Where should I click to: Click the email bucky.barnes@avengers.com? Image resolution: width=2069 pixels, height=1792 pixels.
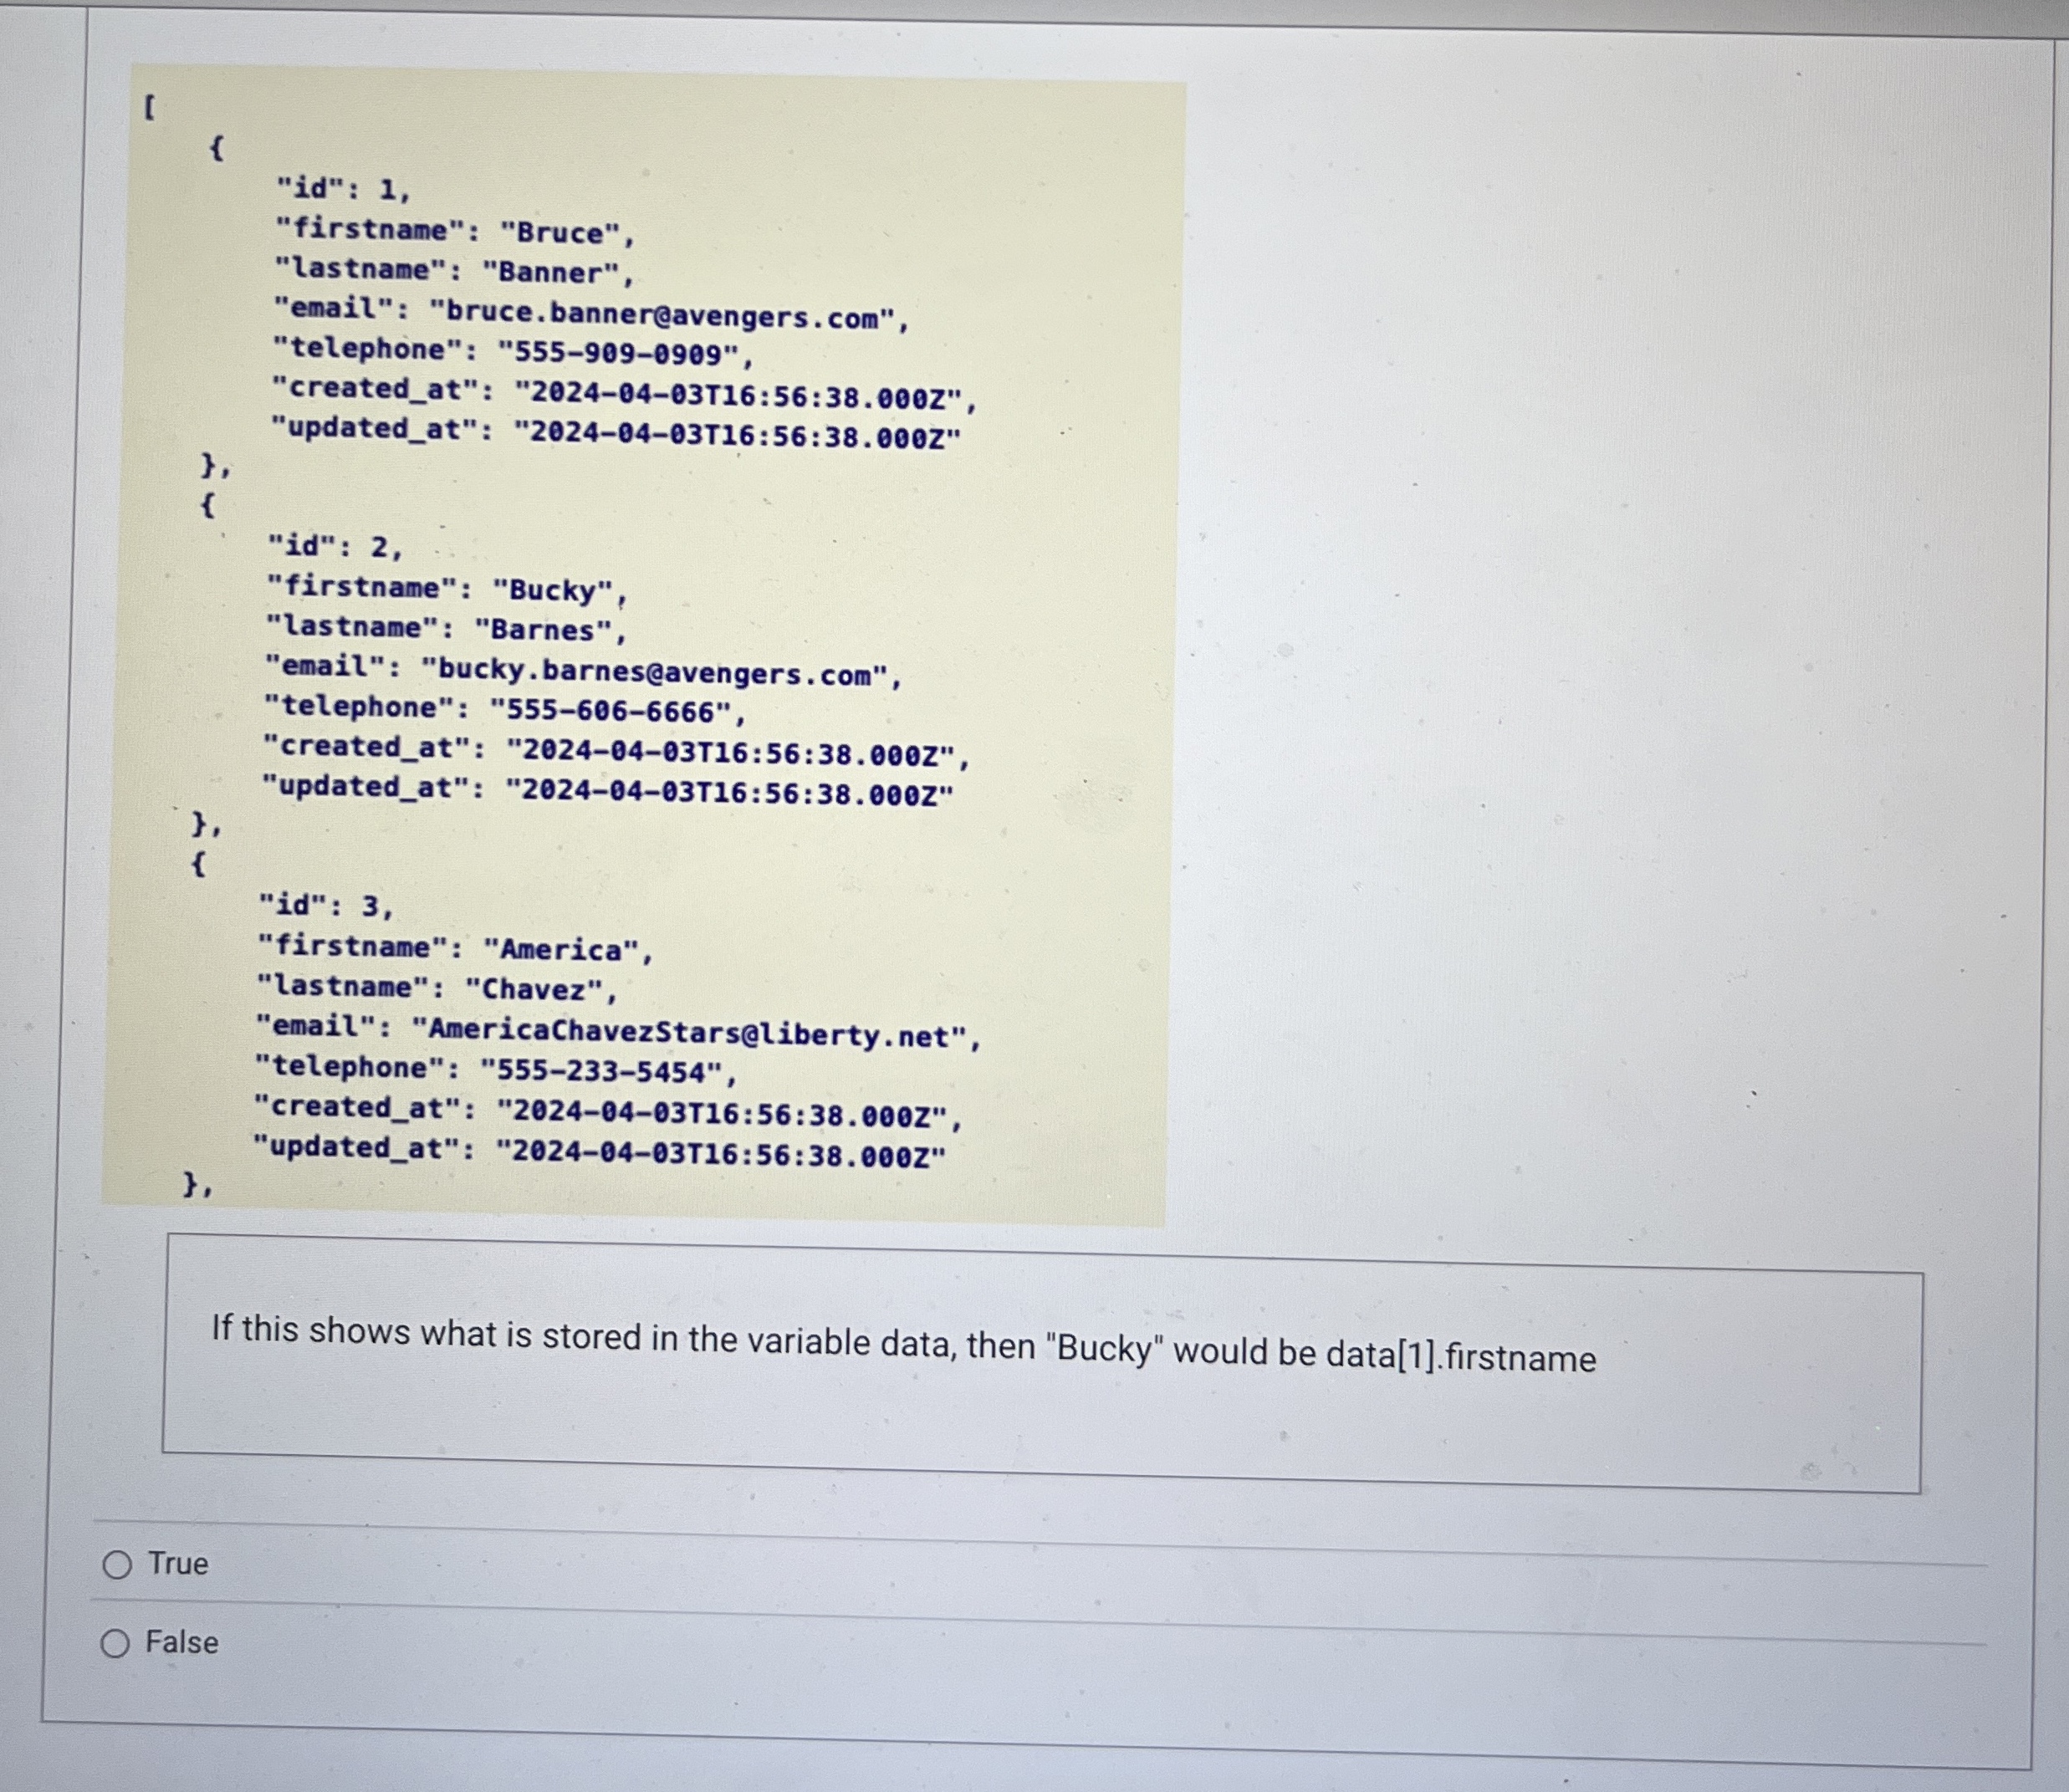click(x=660, y=672)
